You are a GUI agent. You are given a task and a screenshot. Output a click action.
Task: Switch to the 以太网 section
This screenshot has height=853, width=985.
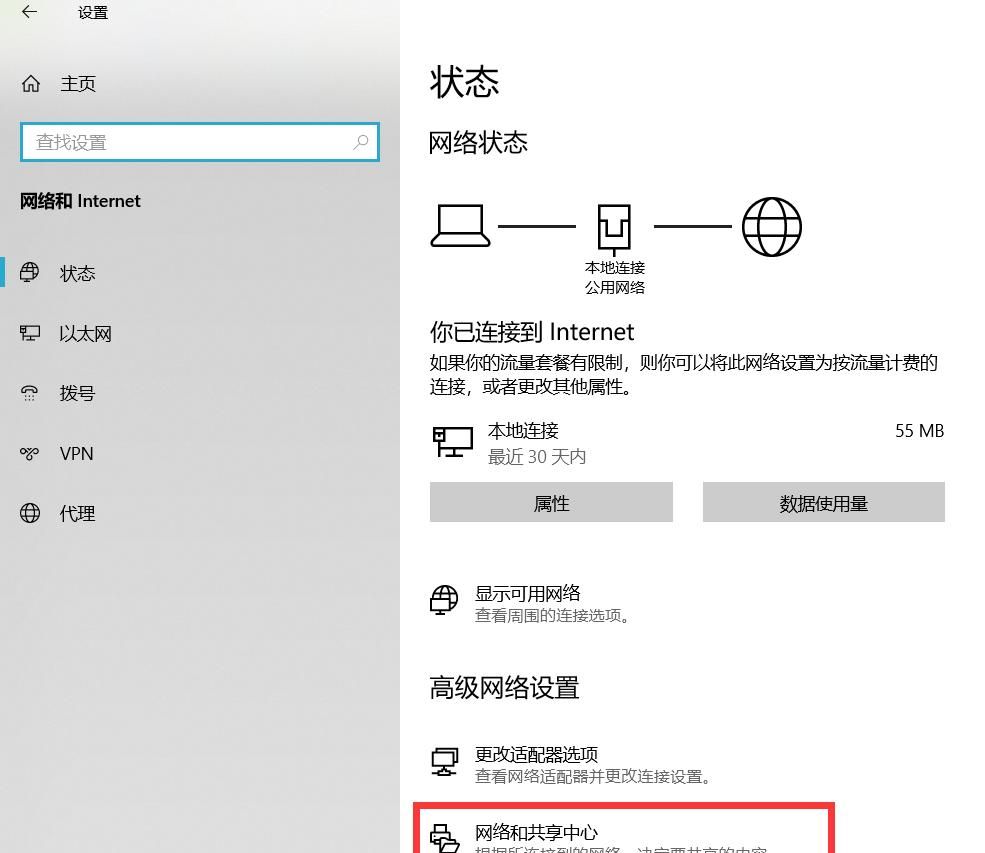point(85,333)
